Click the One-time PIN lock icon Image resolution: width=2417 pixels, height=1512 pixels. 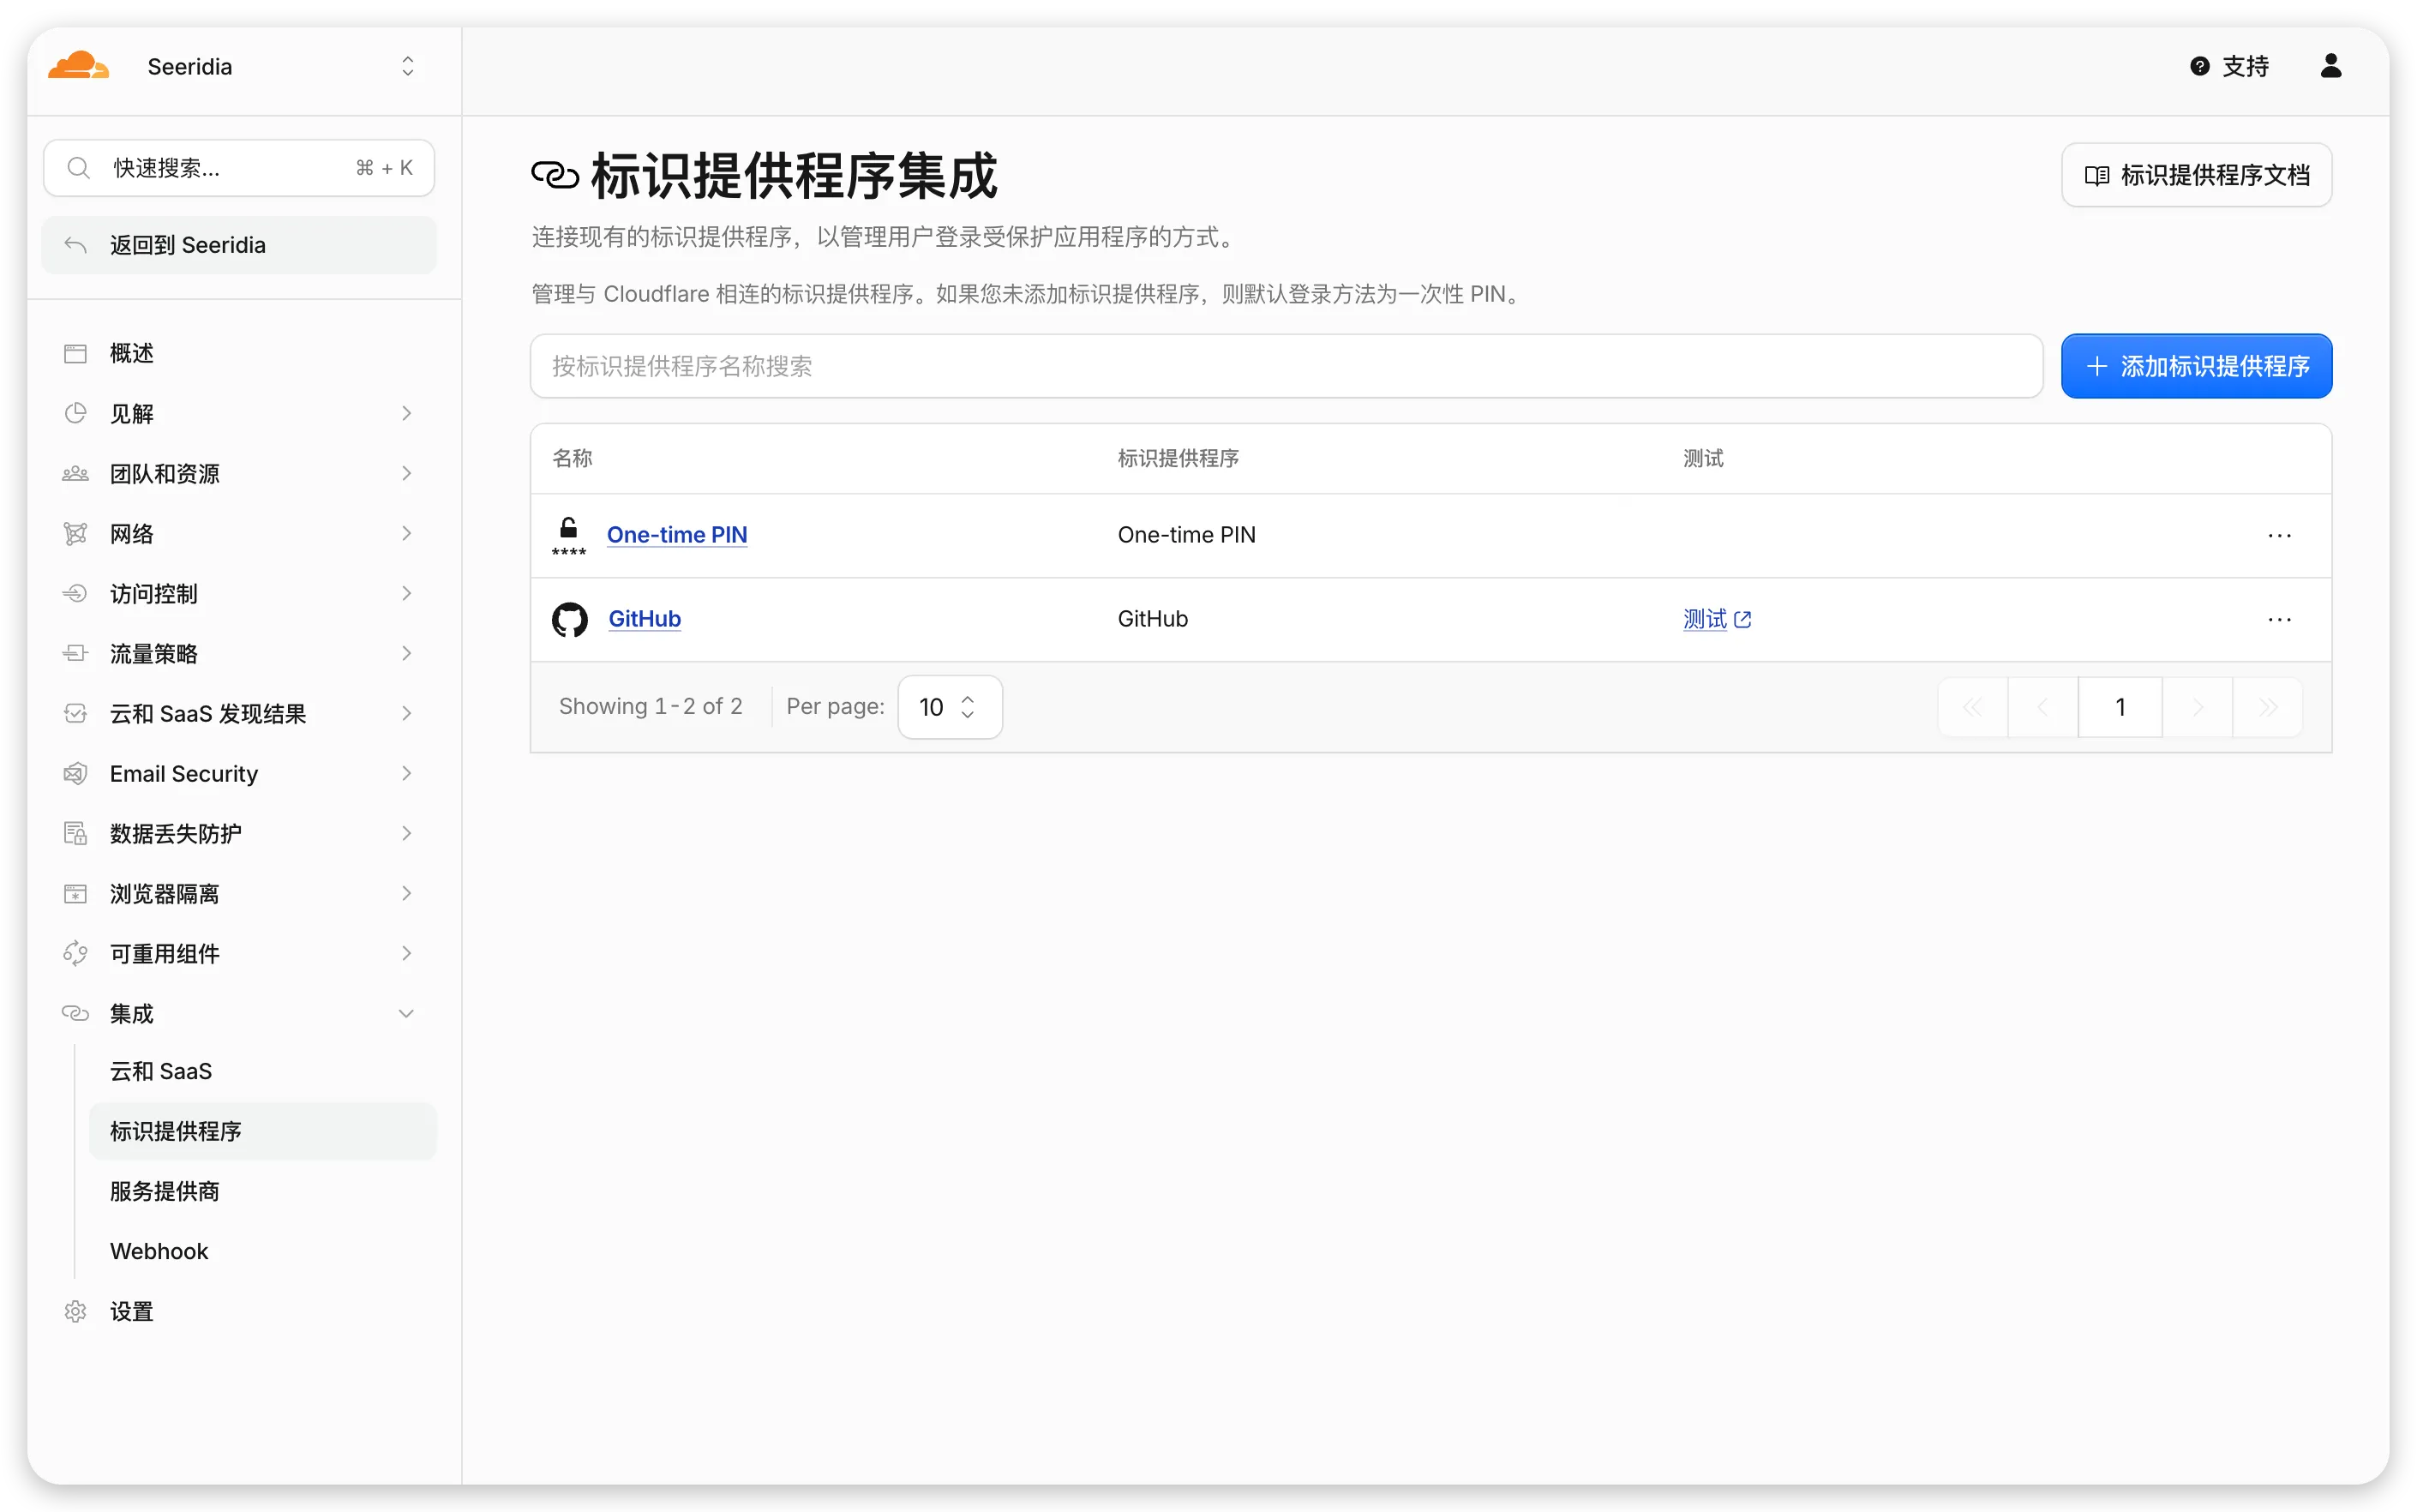click(x=569, y=535)
